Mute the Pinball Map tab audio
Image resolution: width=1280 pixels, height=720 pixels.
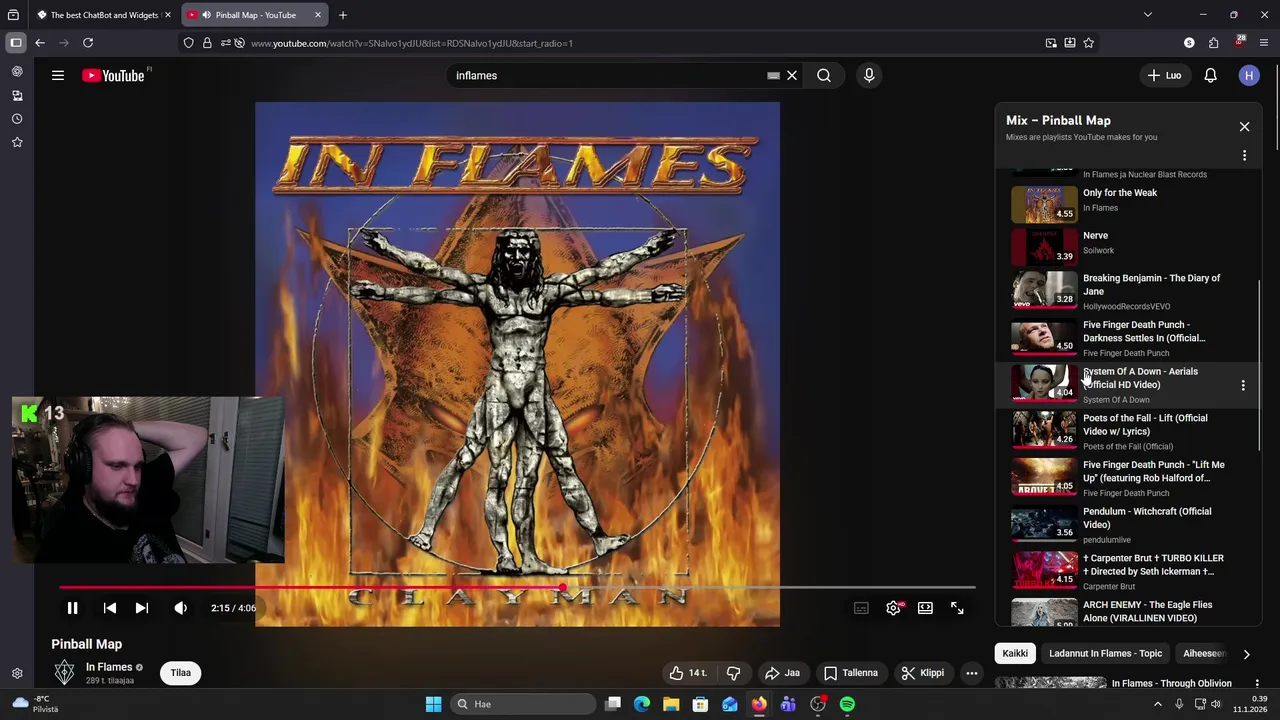205,15
